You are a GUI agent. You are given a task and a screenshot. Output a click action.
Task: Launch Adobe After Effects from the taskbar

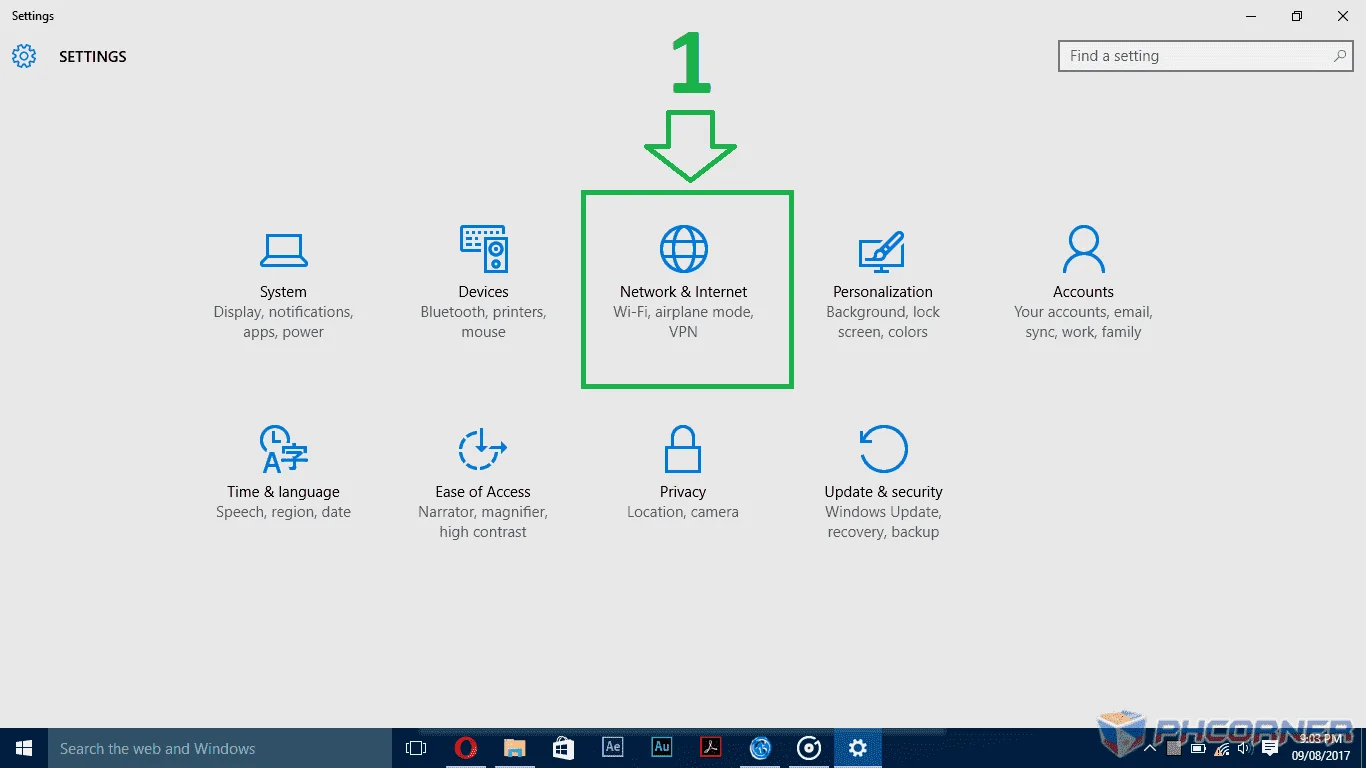[612, 748]
